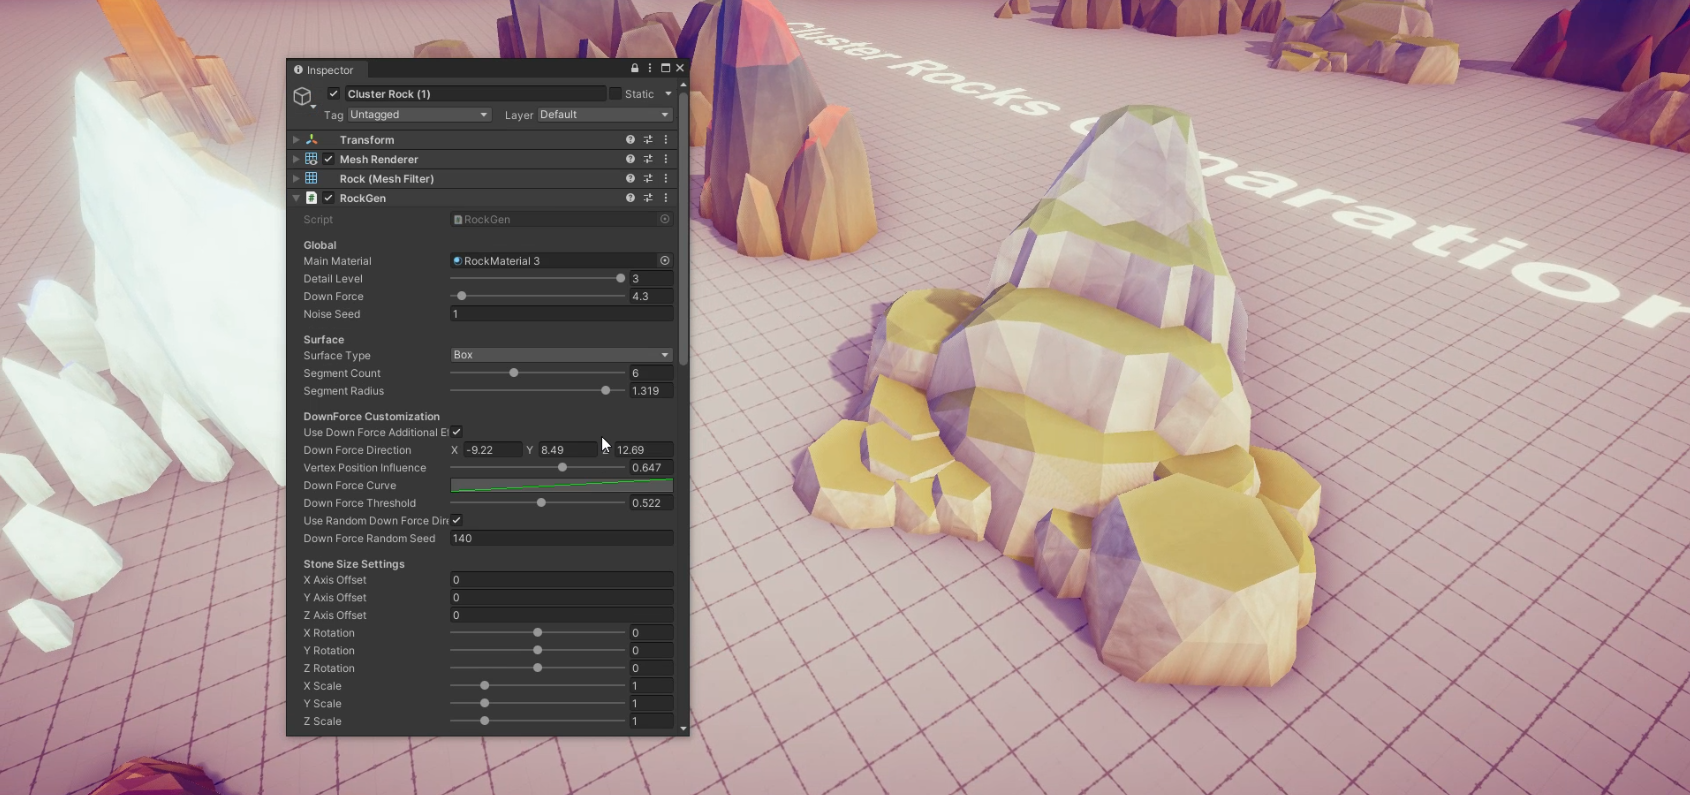Open the Inspector panel options menu

(x=650, y=68)
